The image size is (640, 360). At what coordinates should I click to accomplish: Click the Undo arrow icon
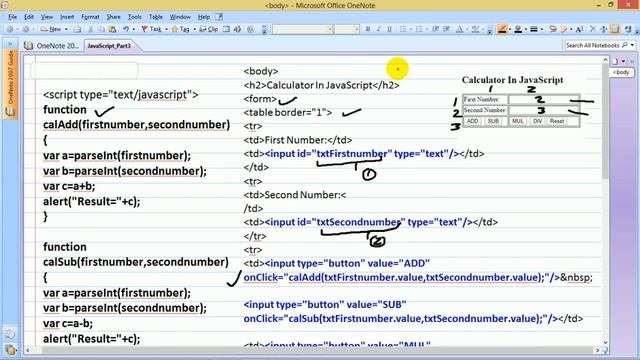(x=126, y=29)
